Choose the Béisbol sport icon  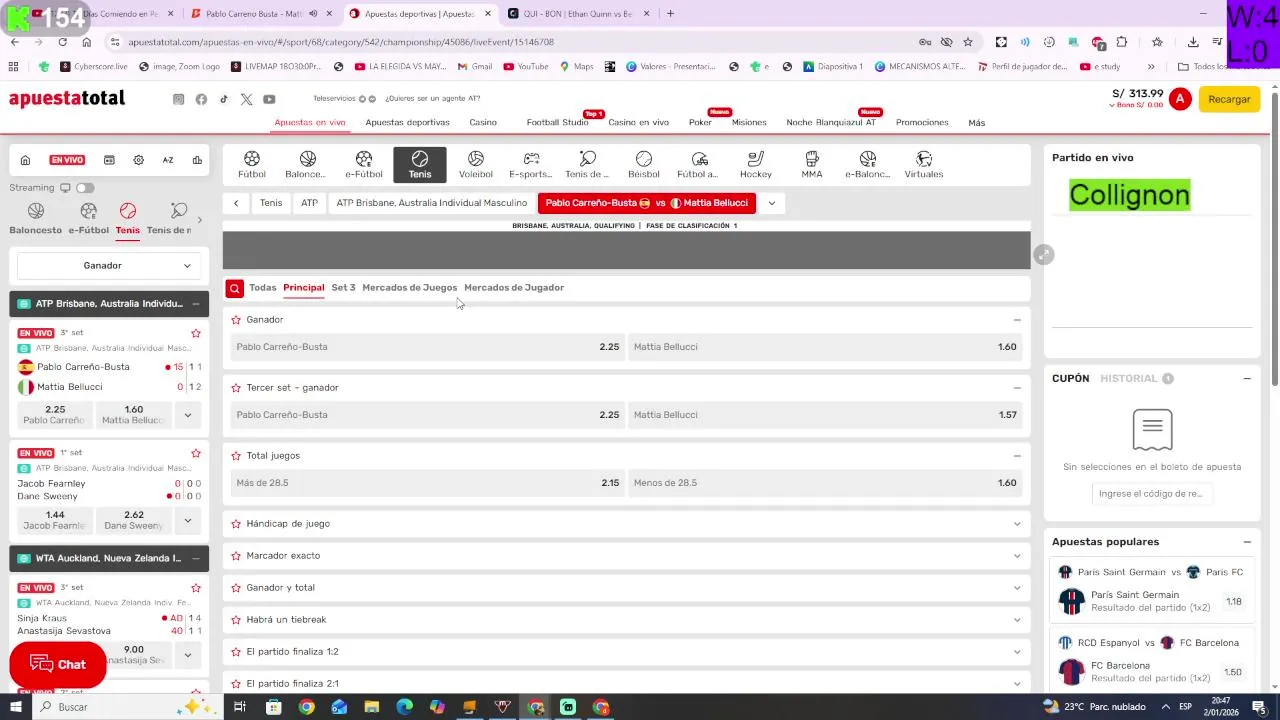[644, 165]
